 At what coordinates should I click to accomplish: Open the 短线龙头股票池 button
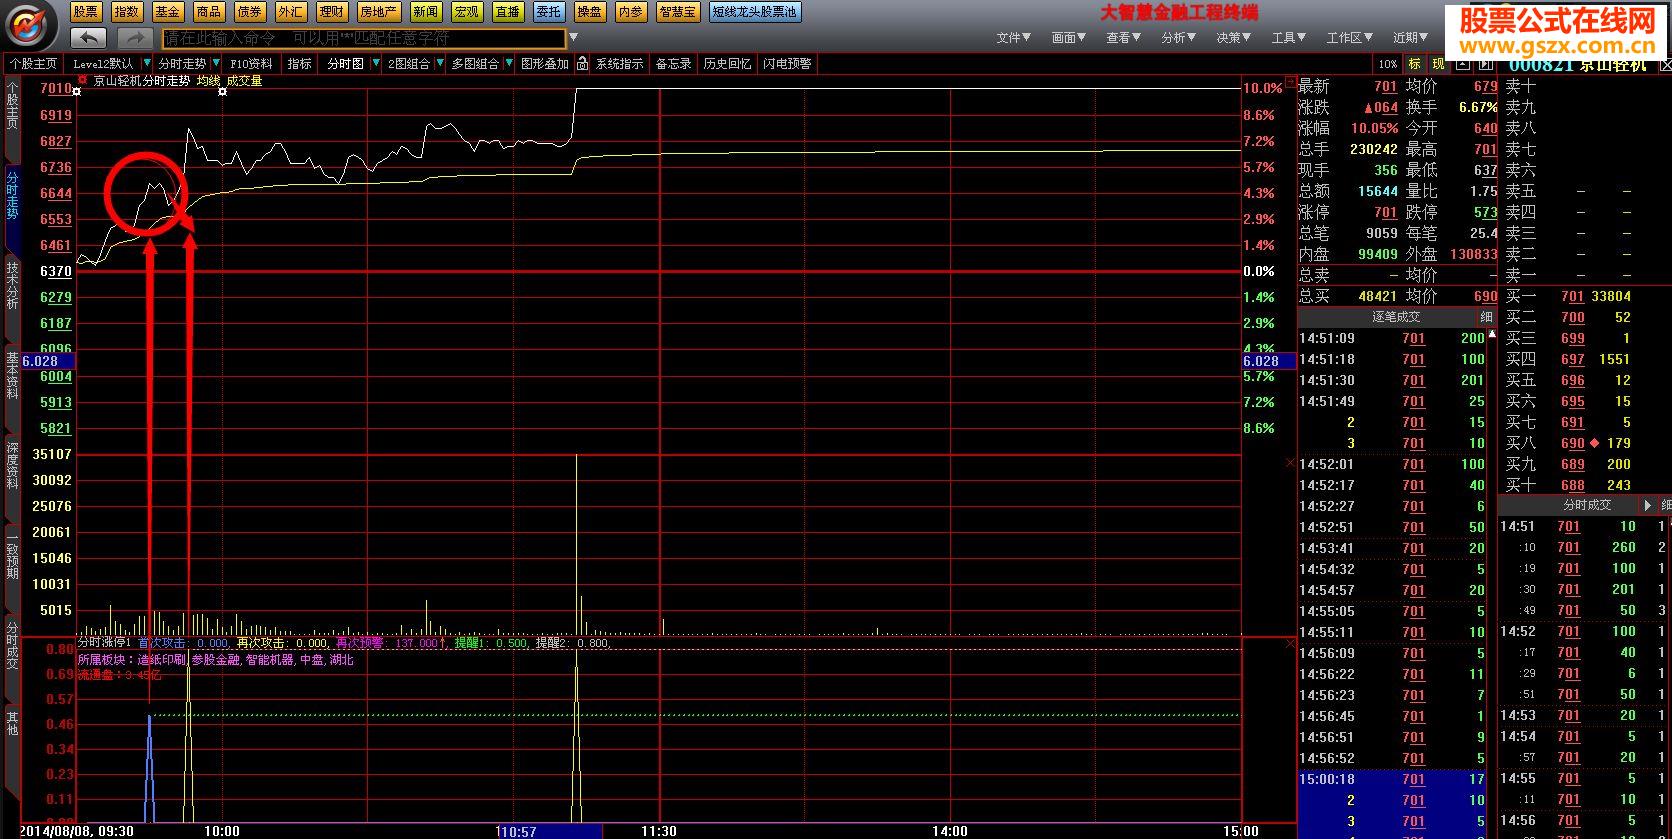click(755, 12)
